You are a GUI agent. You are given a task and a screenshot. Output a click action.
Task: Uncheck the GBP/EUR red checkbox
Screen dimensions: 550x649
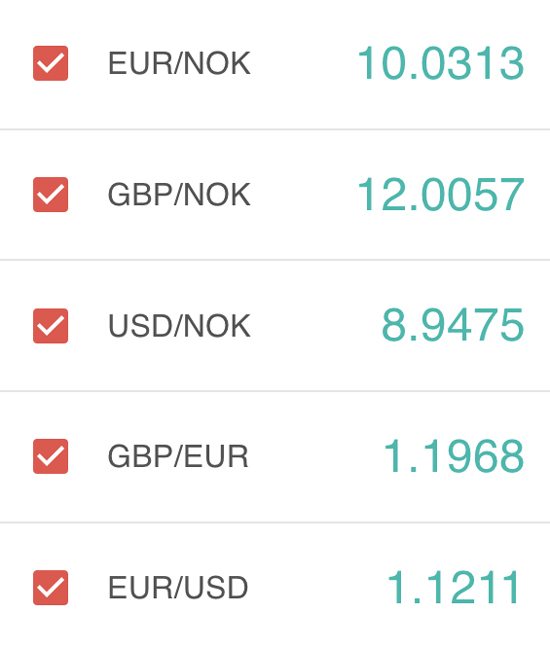click(50, 457)
